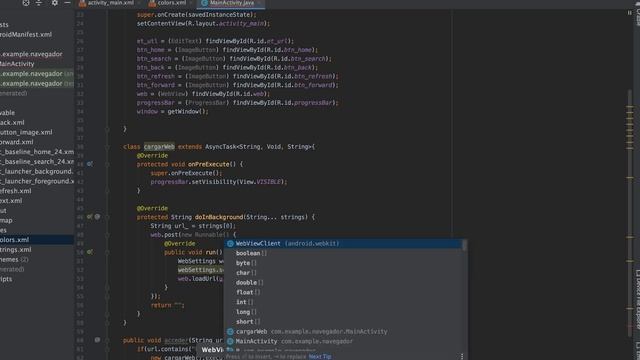
Task: Select back.xml in the project tree
Action: tap(12, 122)
